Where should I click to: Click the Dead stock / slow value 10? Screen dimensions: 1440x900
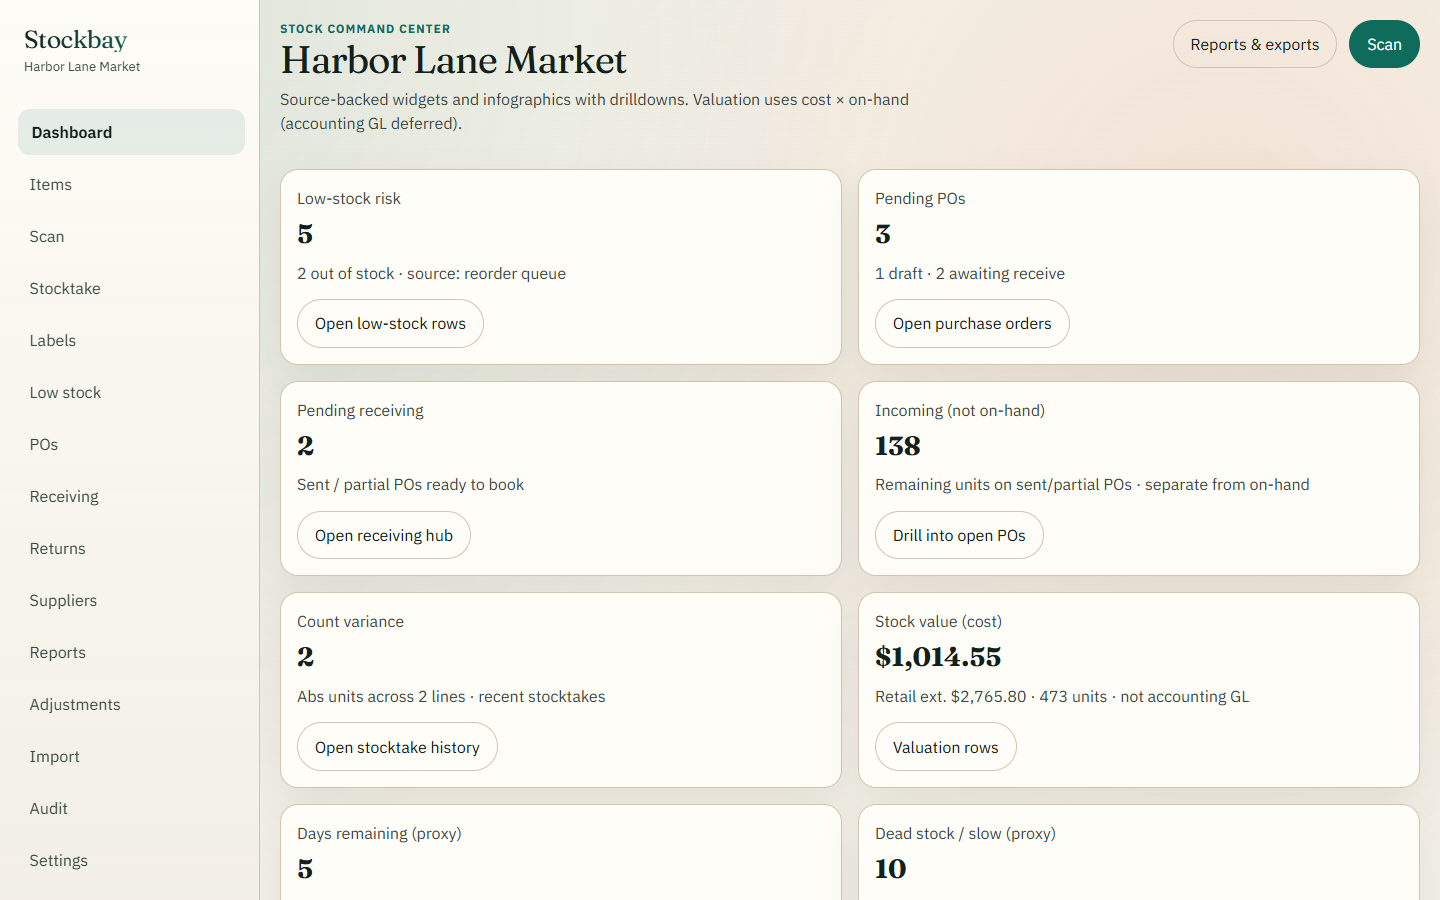coord(891,869)
